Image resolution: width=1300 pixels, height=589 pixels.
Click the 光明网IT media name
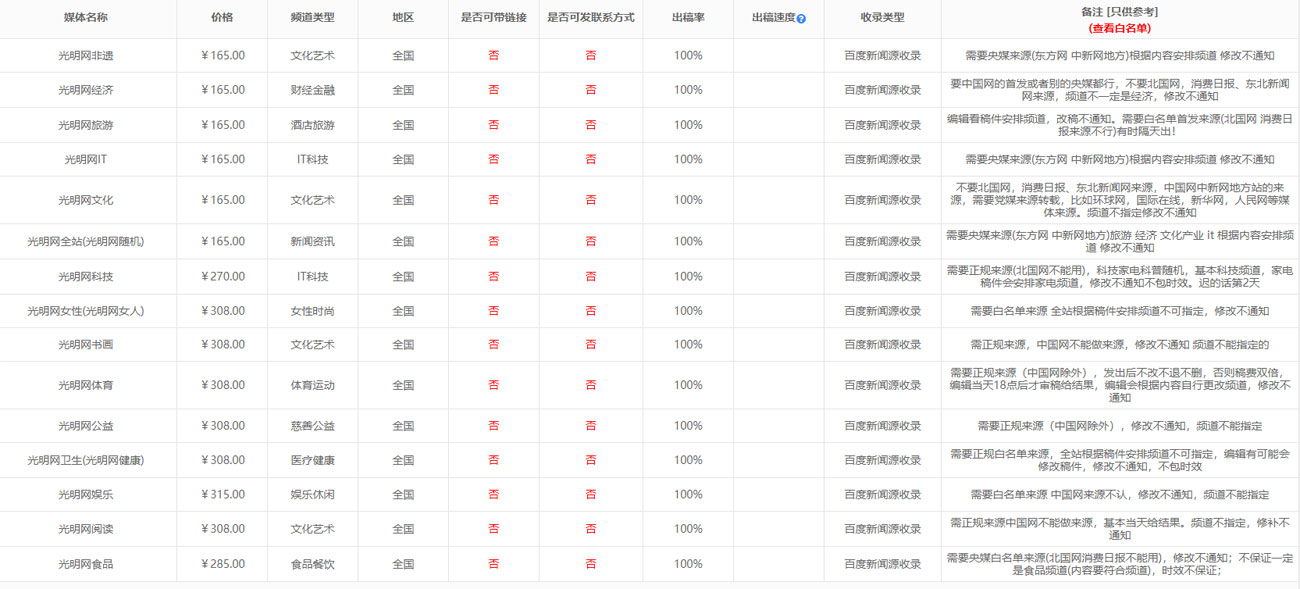pos(85,159)
